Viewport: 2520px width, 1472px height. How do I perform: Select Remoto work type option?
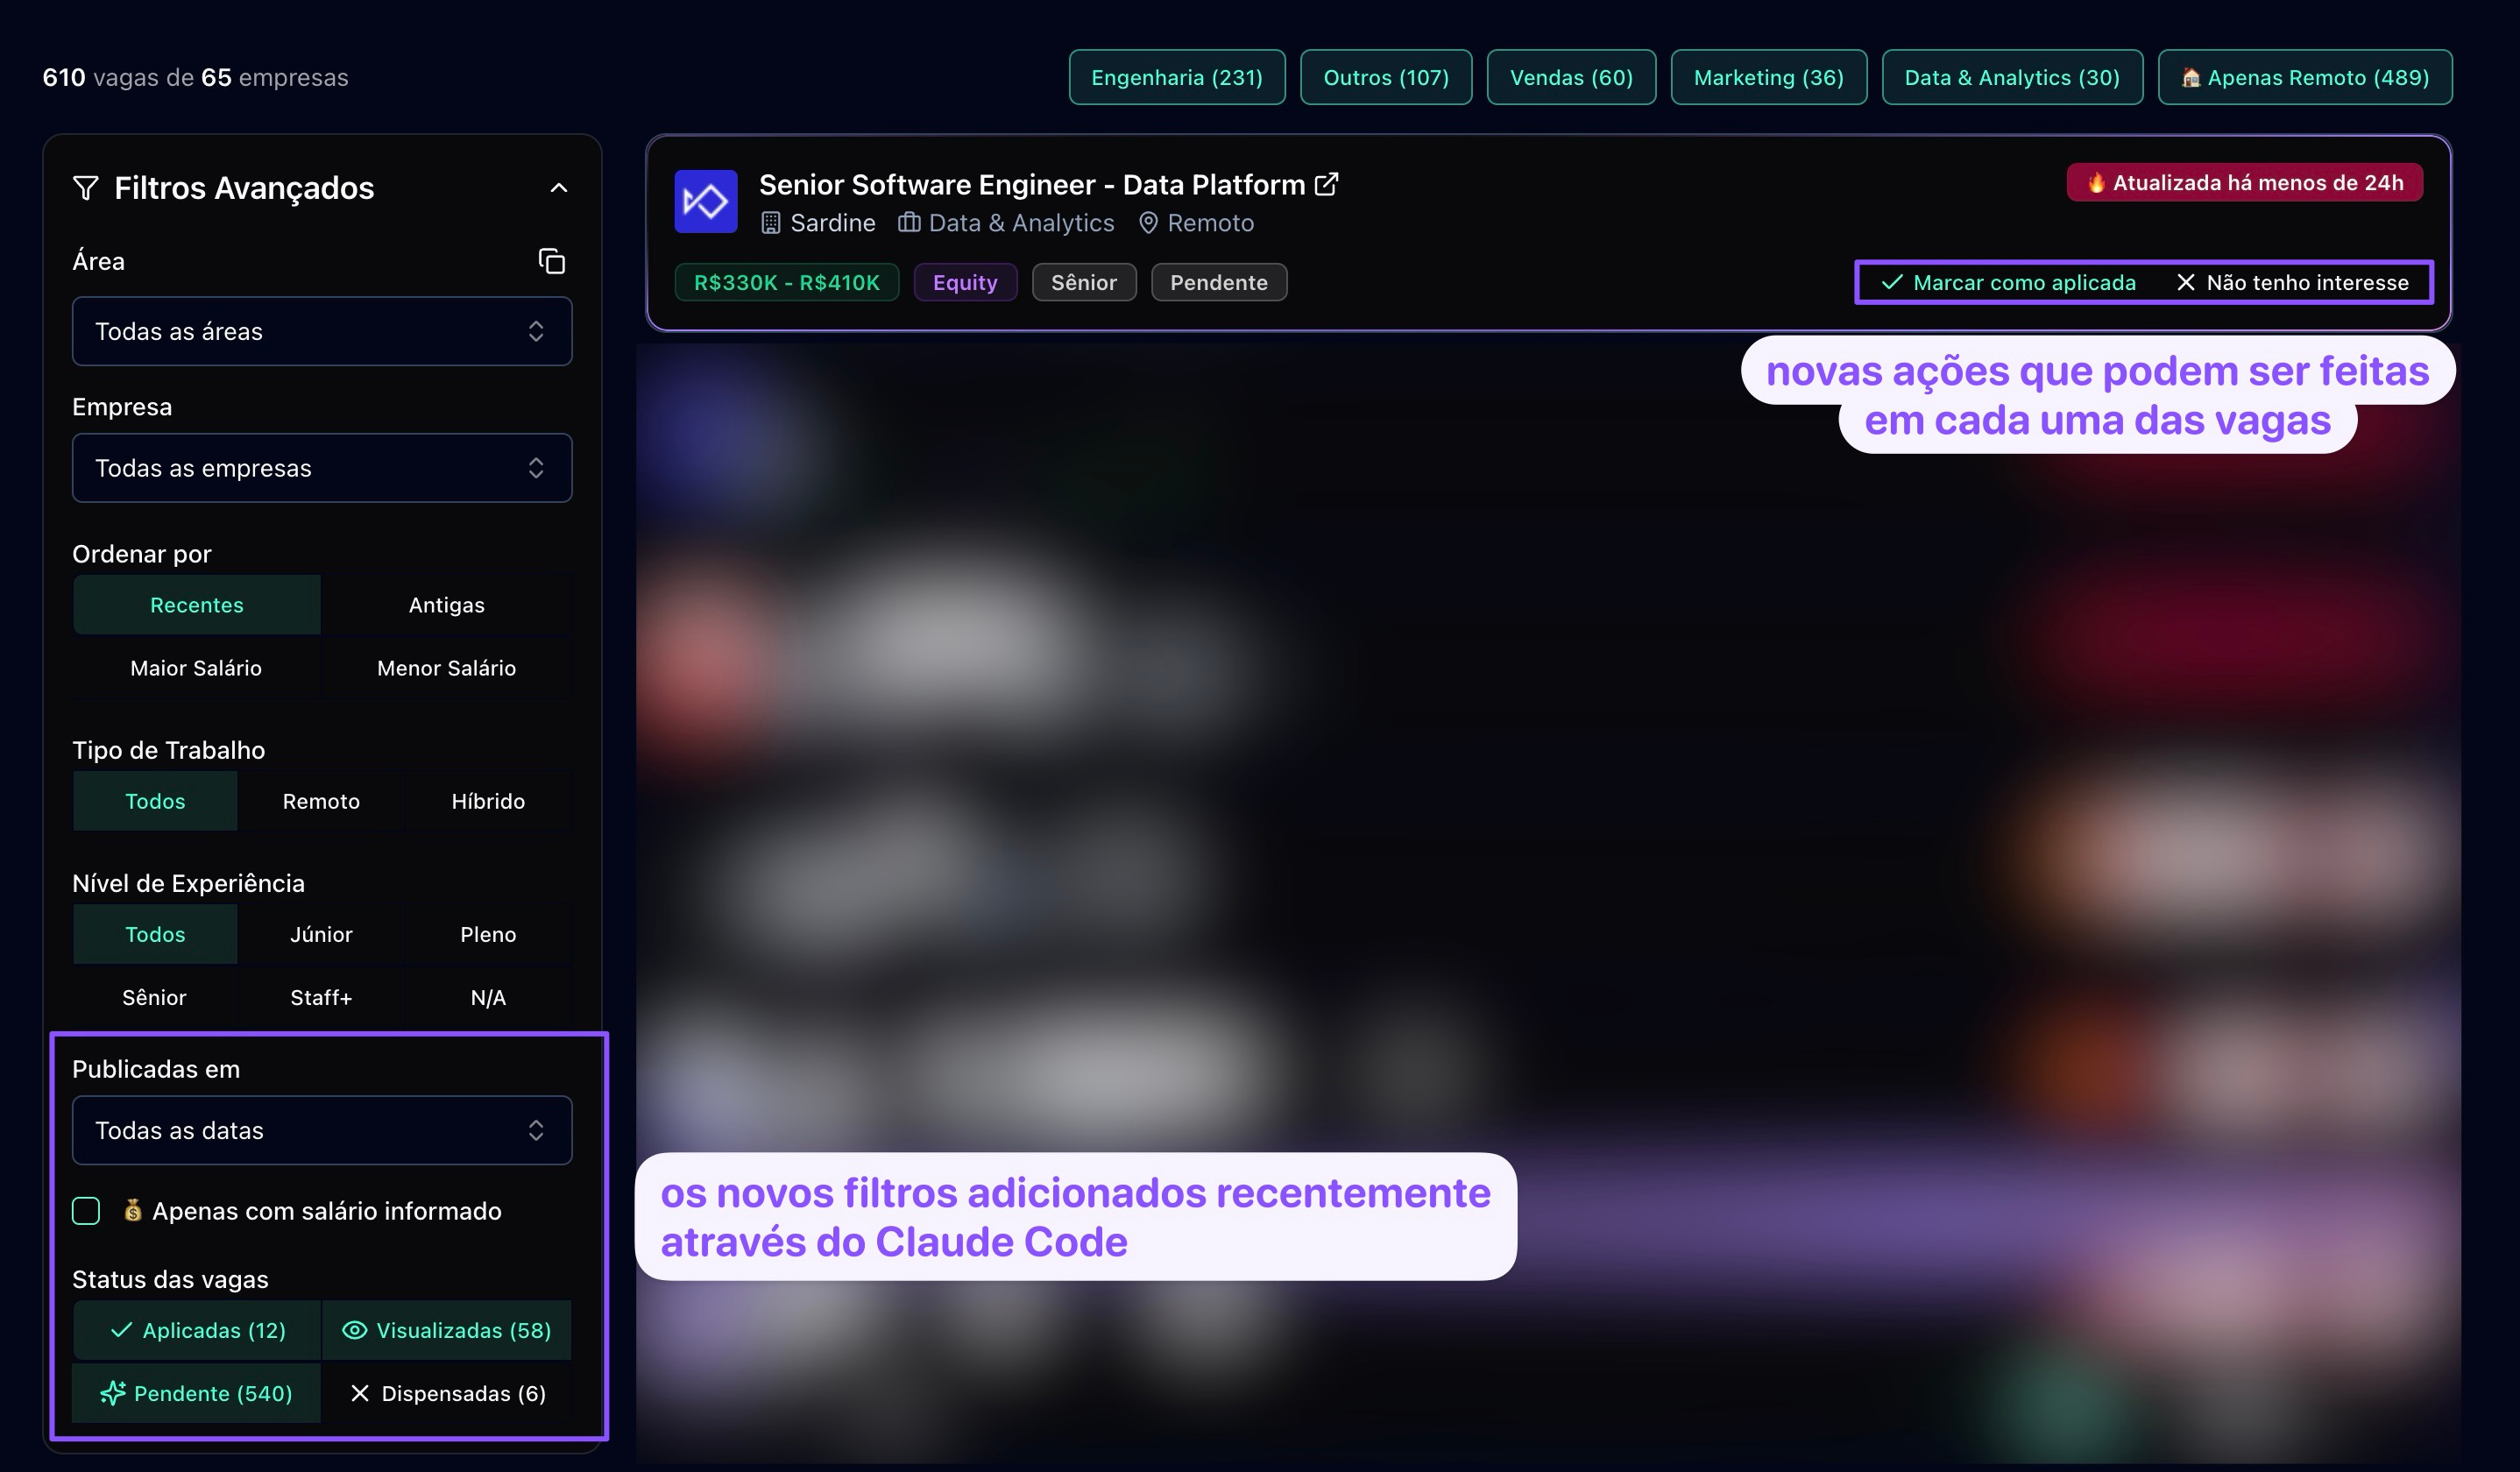321,801
